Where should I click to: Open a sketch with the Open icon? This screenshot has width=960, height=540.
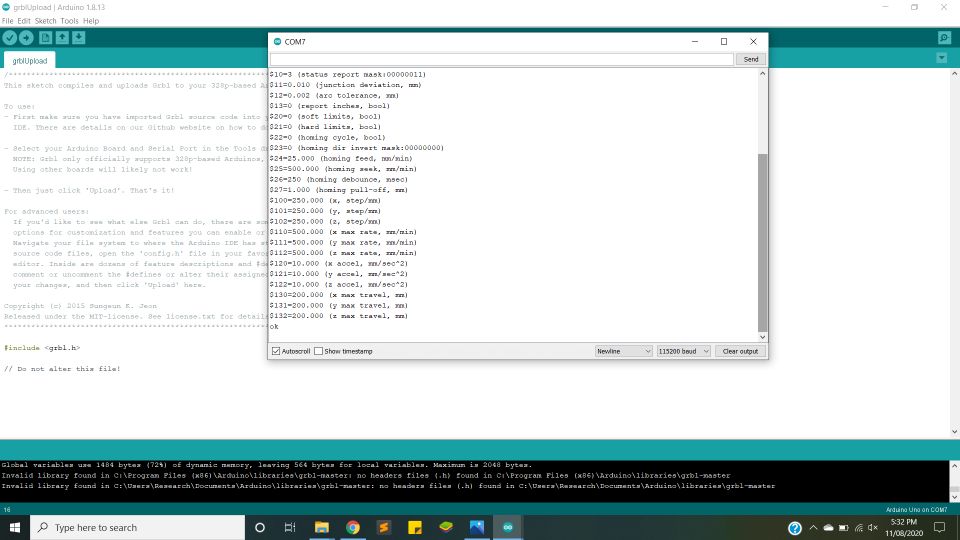[x=62, y=38]
